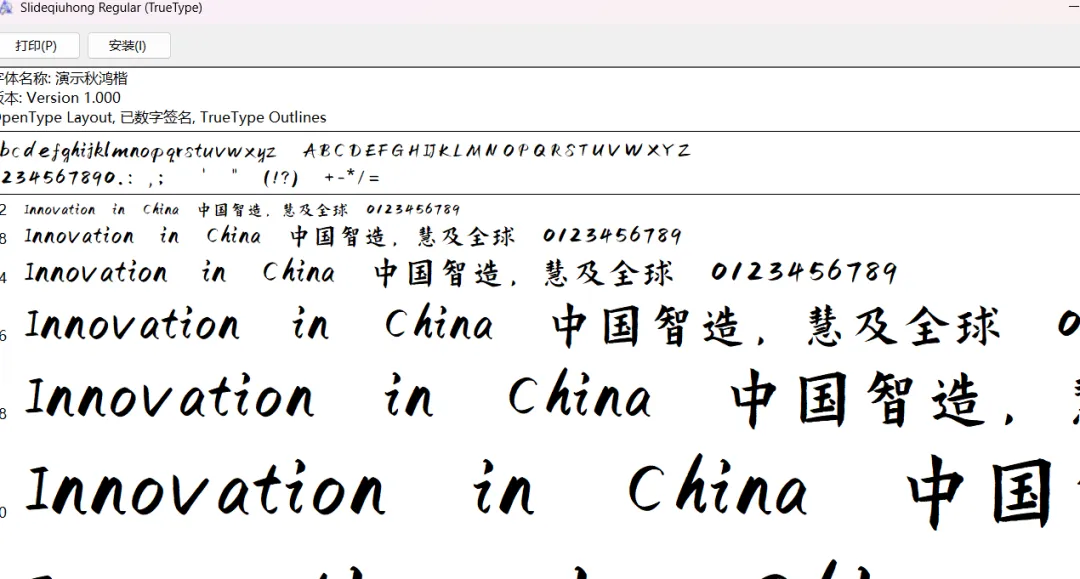1080x579 pixels.
Task: Click 慧及全球 in the fourth sample line
Action: 903,325
